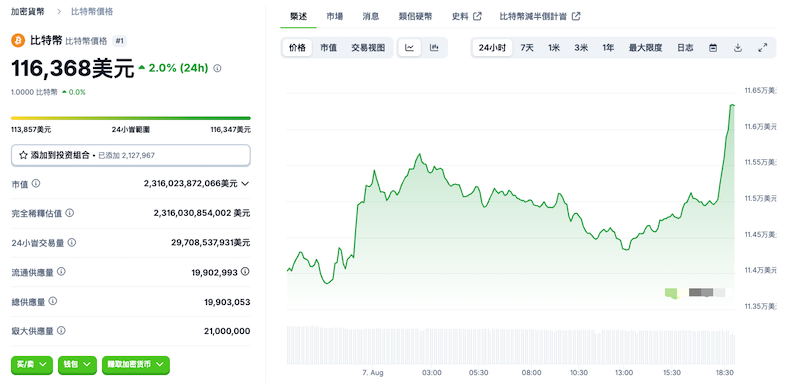The height and width of the screenshot is (383, 800).
Task: Open info icon next to 2.0% (24h)
Action: coord(217,68)
